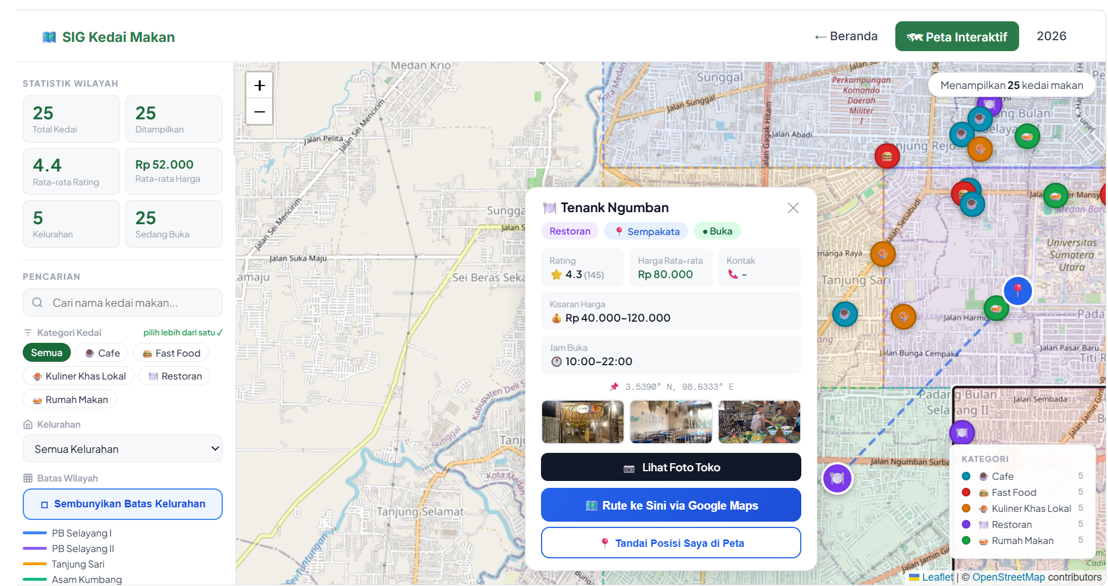Click the Ditampilkan stat card
Screen dimensions: 1108x586
174,119
